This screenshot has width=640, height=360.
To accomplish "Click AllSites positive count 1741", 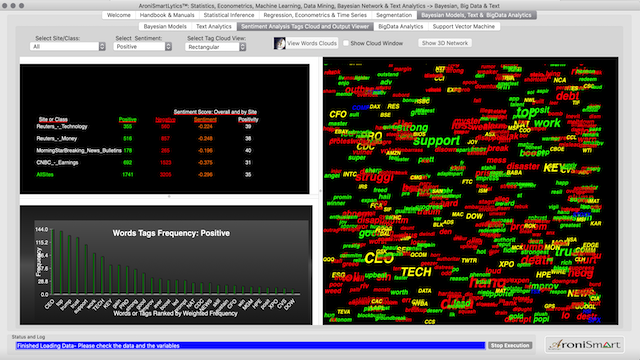I will pos(128,175).
